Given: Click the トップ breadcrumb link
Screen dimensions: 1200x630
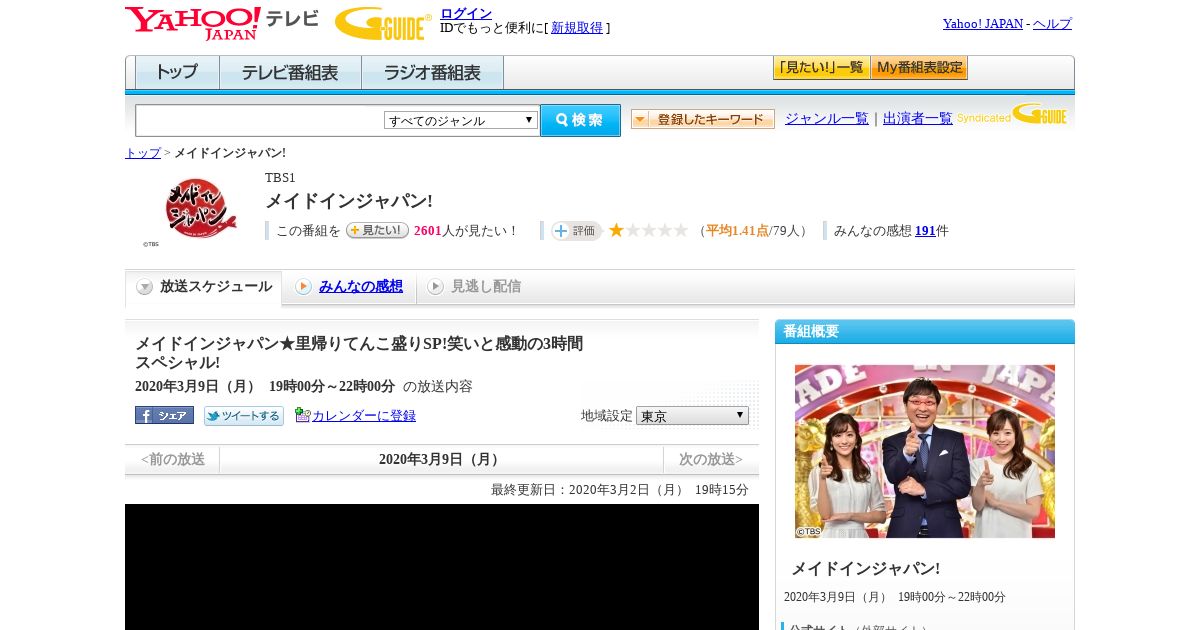Looking at the screenshot, I should pos(143,153).
